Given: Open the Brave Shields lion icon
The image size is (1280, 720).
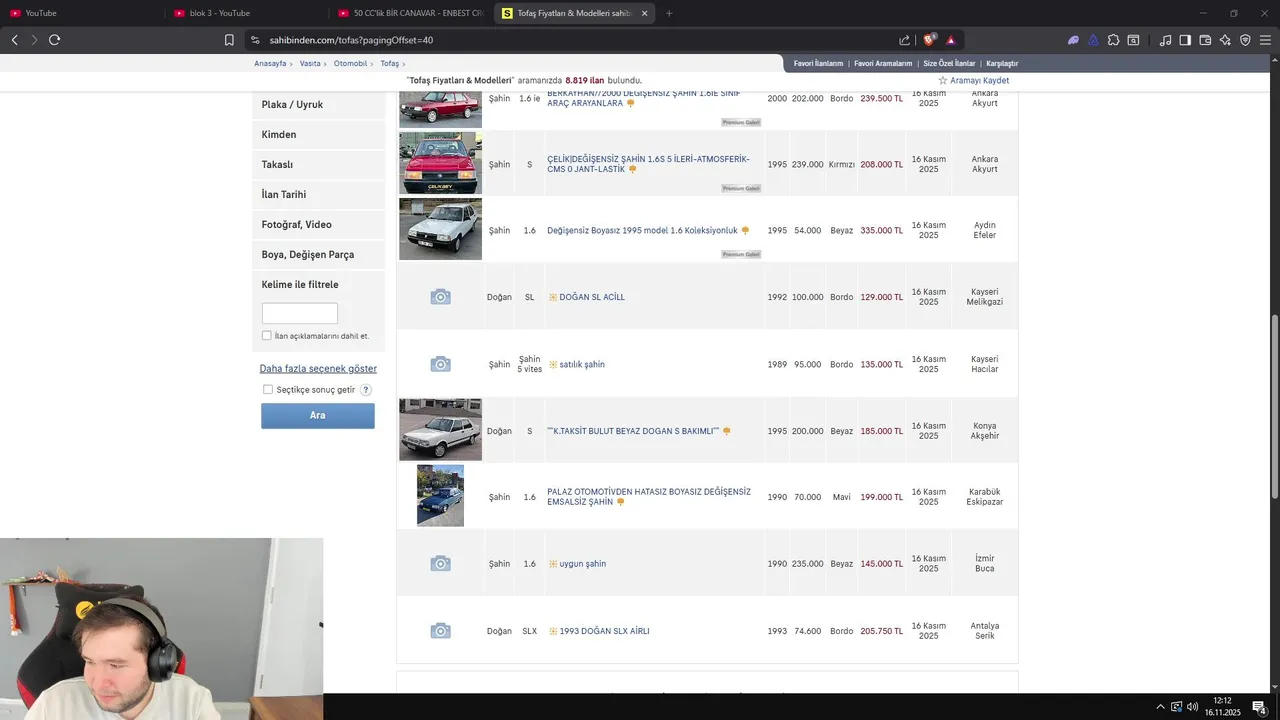Looking at the screenshot, I should [929, 40].
